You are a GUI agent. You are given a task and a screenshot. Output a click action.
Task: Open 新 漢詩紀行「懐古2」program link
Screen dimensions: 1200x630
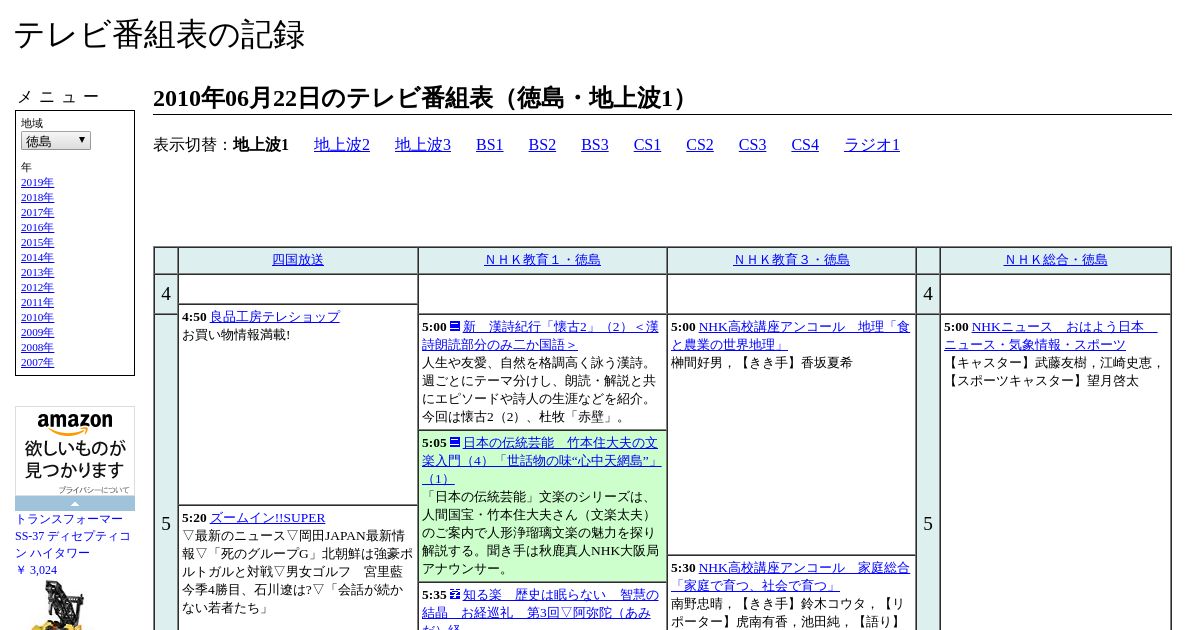tap(541, 336)
